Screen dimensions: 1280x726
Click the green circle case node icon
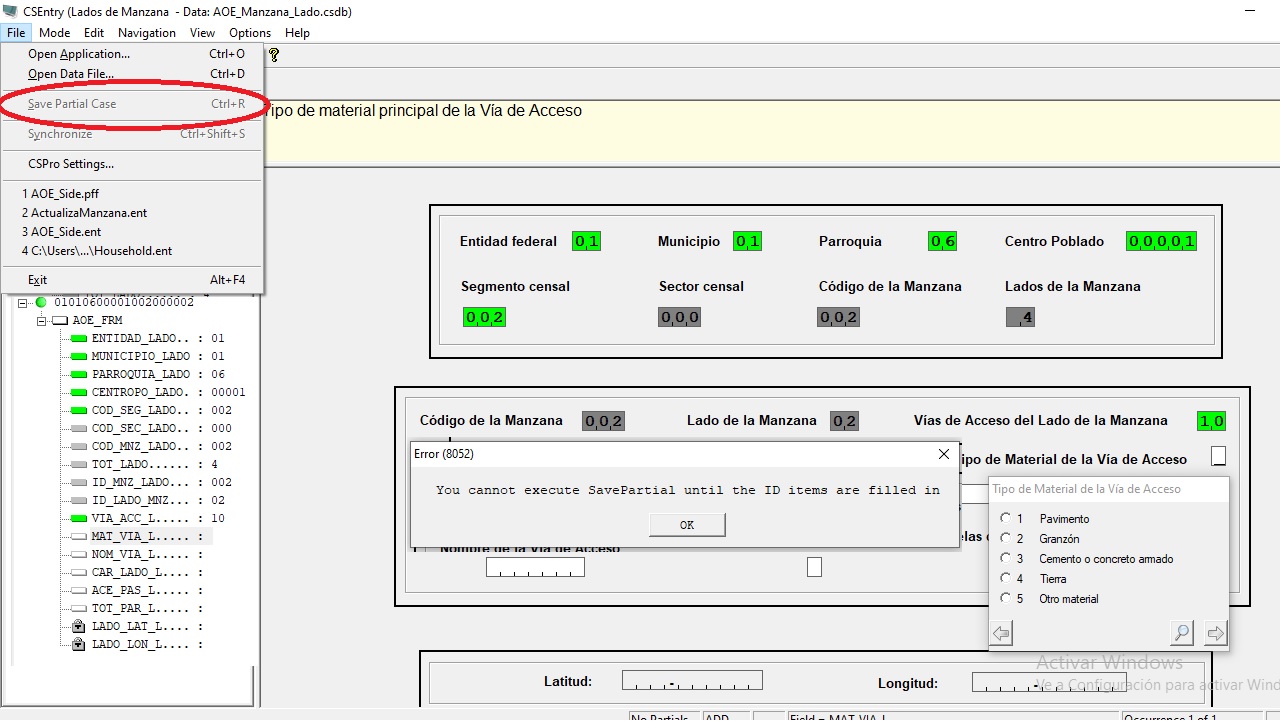41,302
